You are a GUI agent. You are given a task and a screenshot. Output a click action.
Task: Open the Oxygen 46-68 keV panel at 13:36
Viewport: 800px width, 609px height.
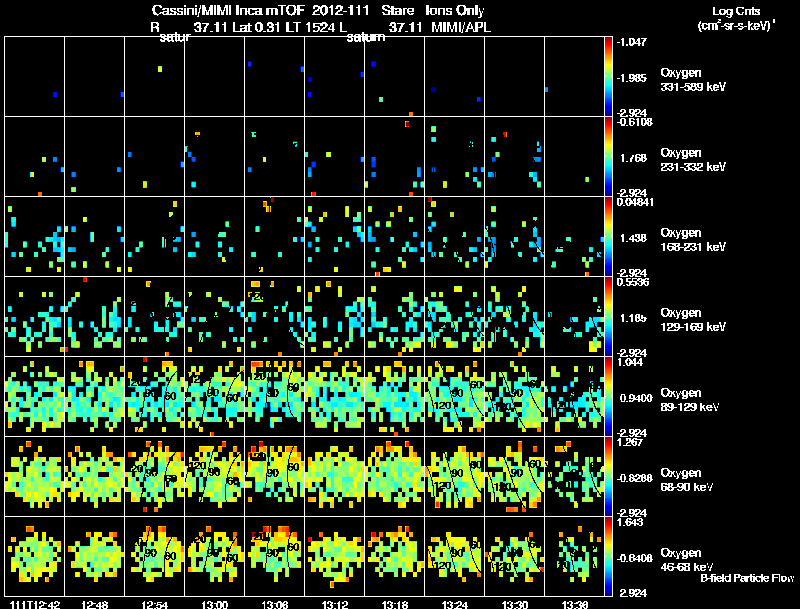coord(574,556)
